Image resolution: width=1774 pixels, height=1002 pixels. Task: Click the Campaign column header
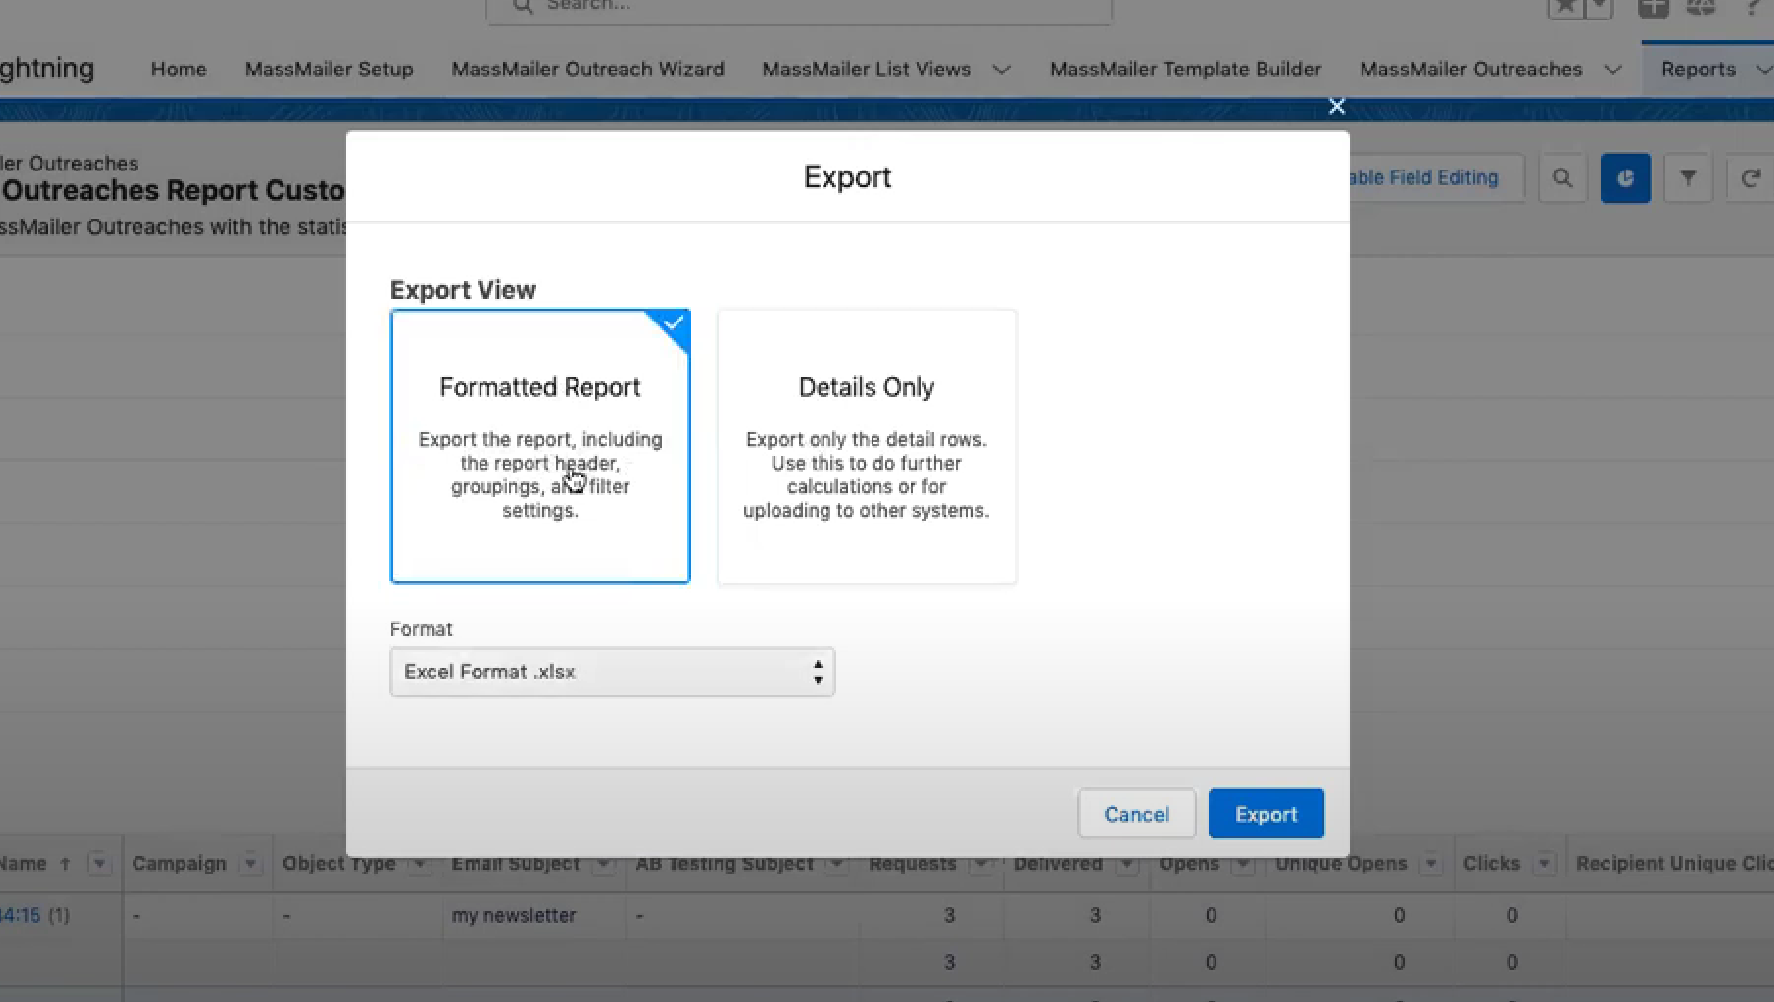(x=179, y=863)
